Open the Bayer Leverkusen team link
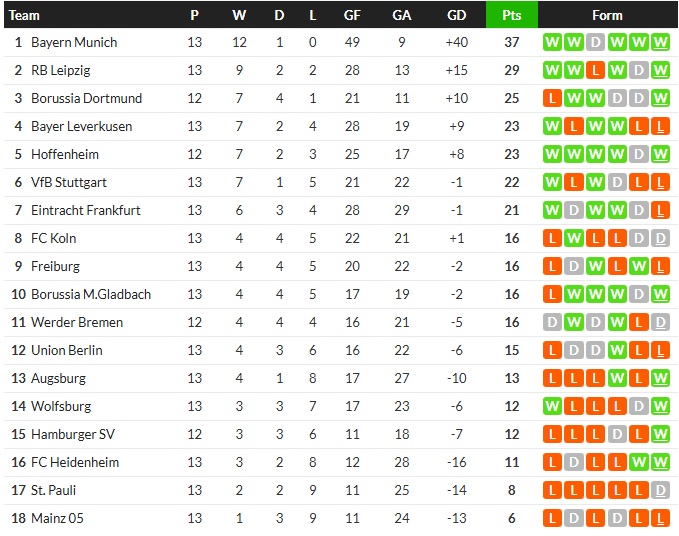 pos(81,126)
